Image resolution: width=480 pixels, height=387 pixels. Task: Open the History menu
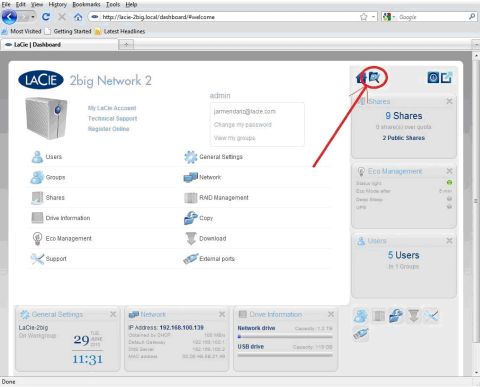58,4
